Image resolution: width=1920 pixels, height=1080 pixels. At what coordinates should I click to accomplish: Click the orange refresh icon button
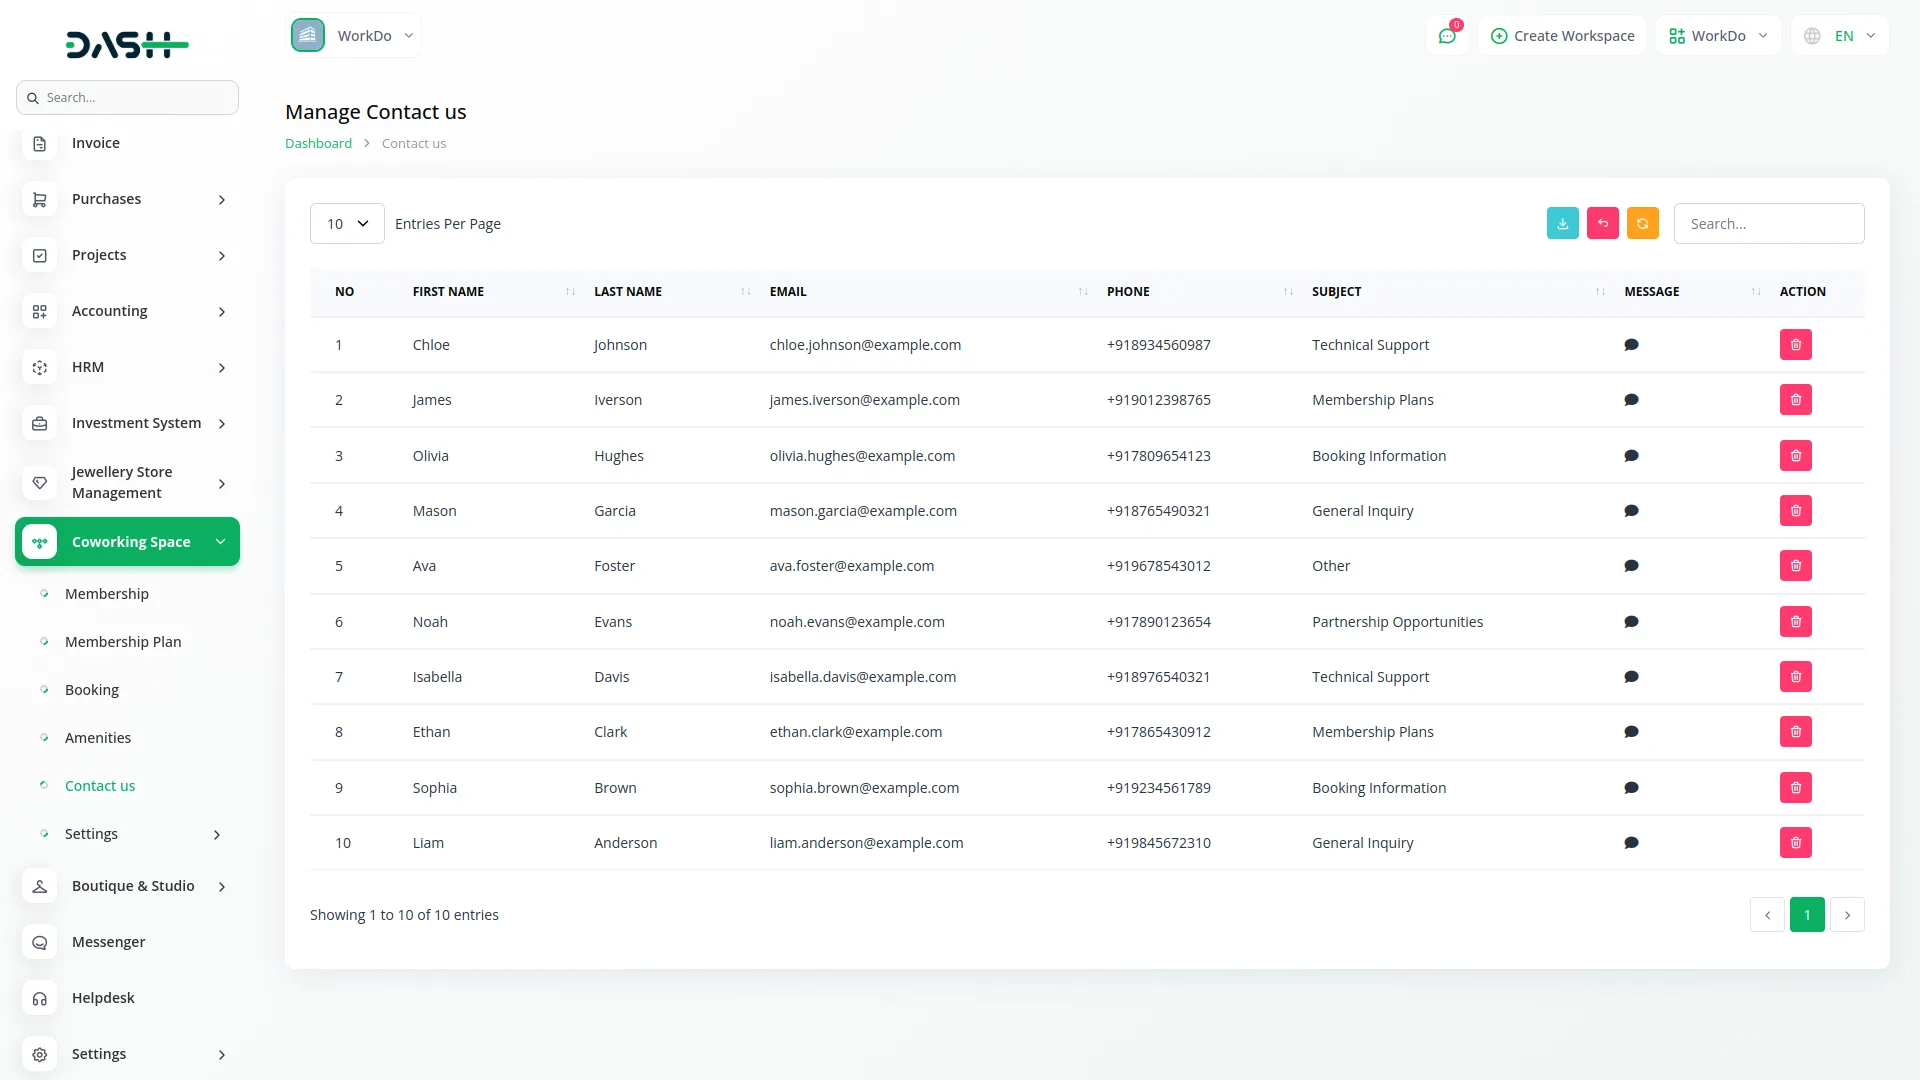pyautogui.click(x=1642, y=224)
